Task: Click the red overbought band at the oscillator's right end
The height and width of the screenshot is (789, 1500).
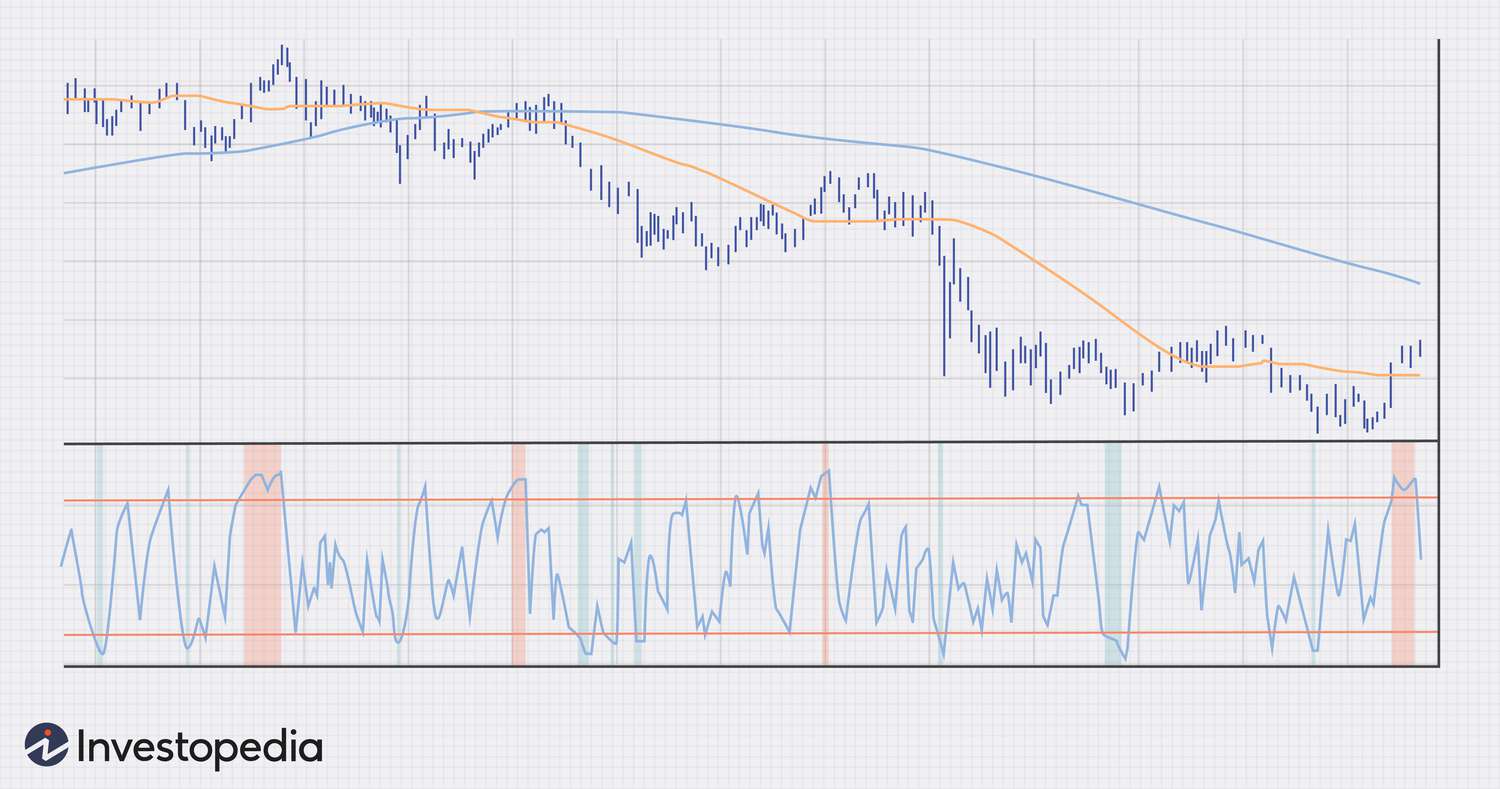Action: click(x=1403, y=555)
